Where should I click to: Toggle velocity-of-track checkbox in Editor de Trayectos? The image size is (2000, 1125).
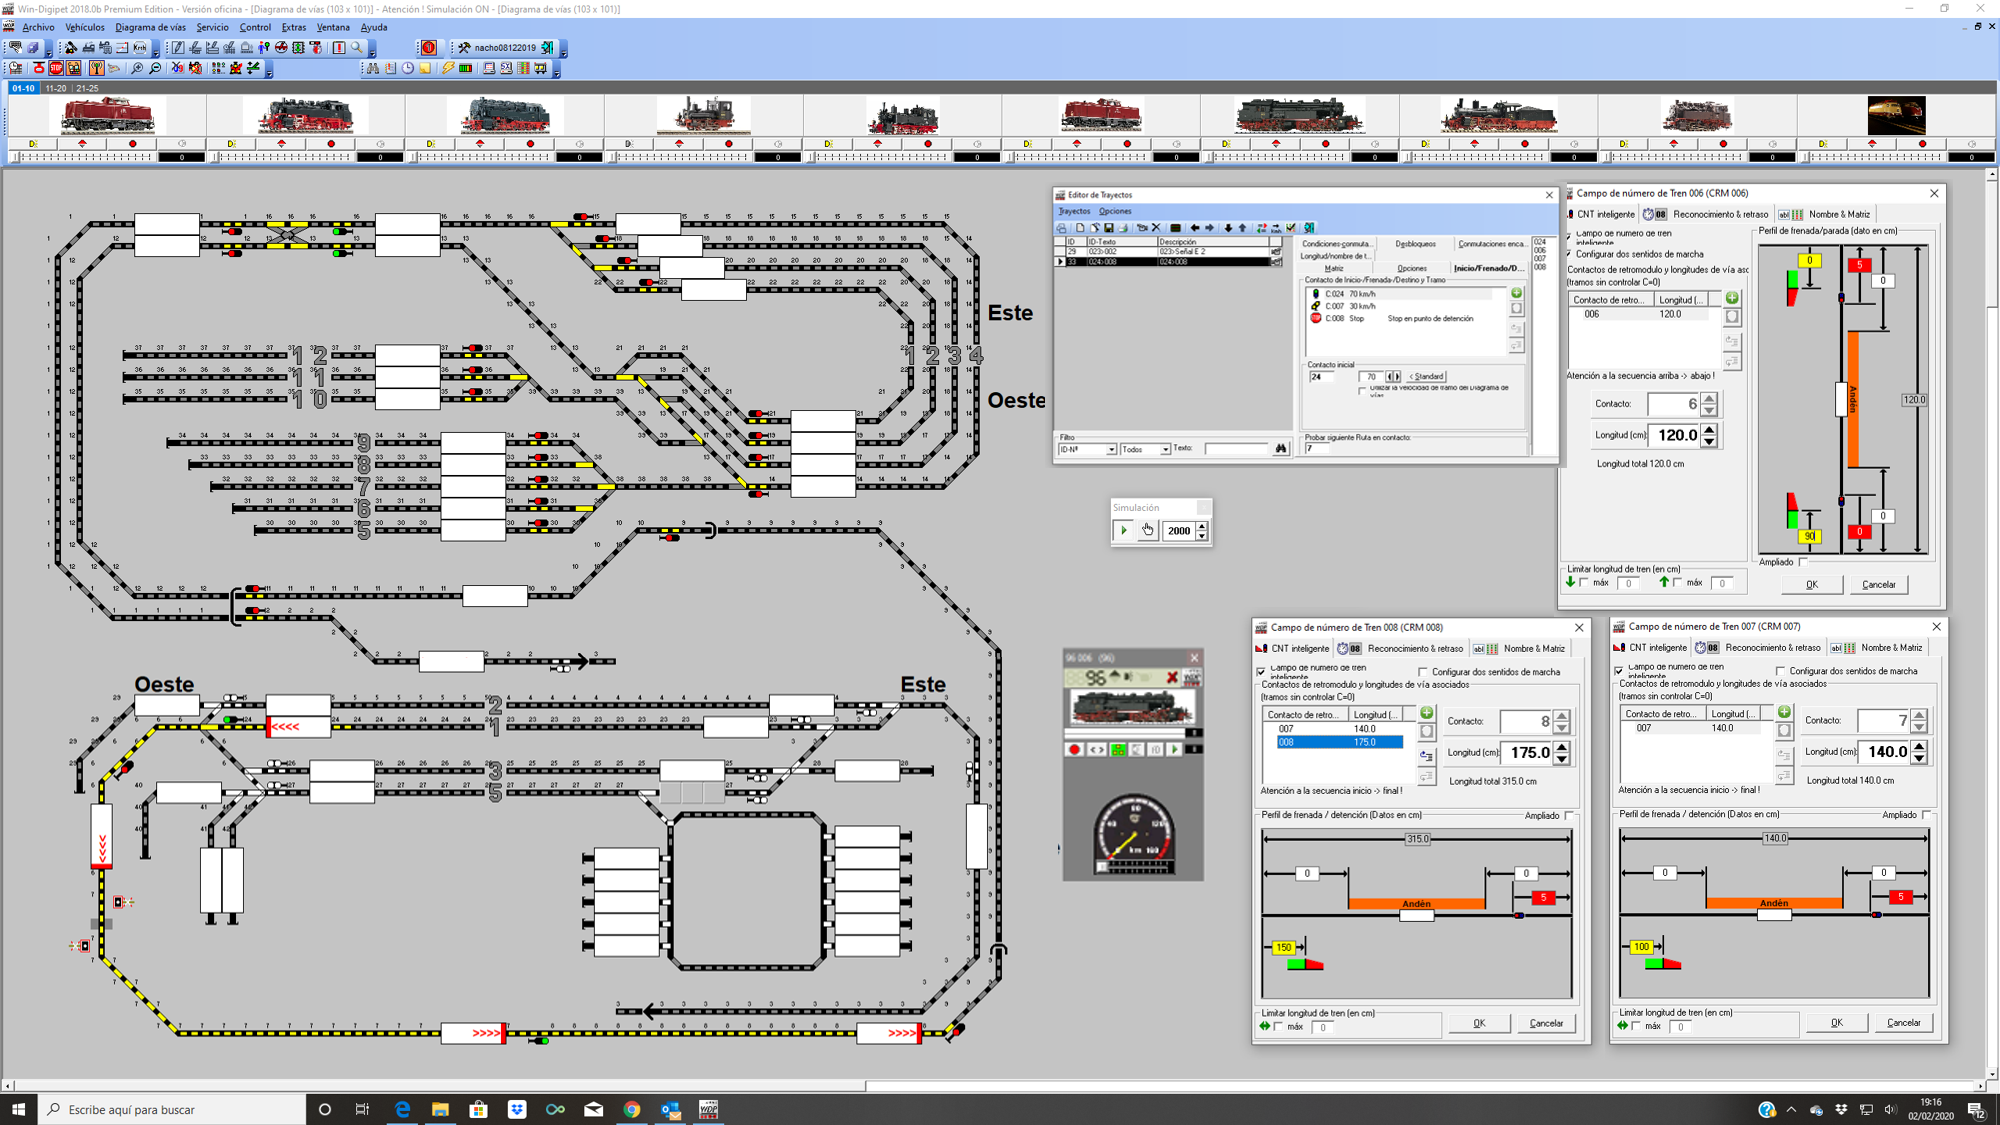pyautogui.click(x=1362, y=390)
